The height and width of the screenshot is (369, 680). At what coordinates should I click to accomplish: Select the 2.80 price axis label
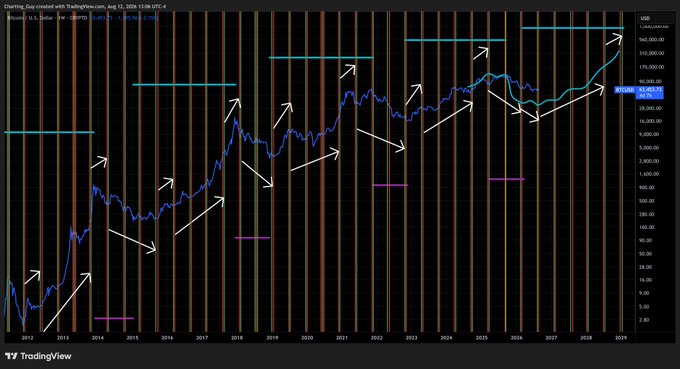click(644, 320)
